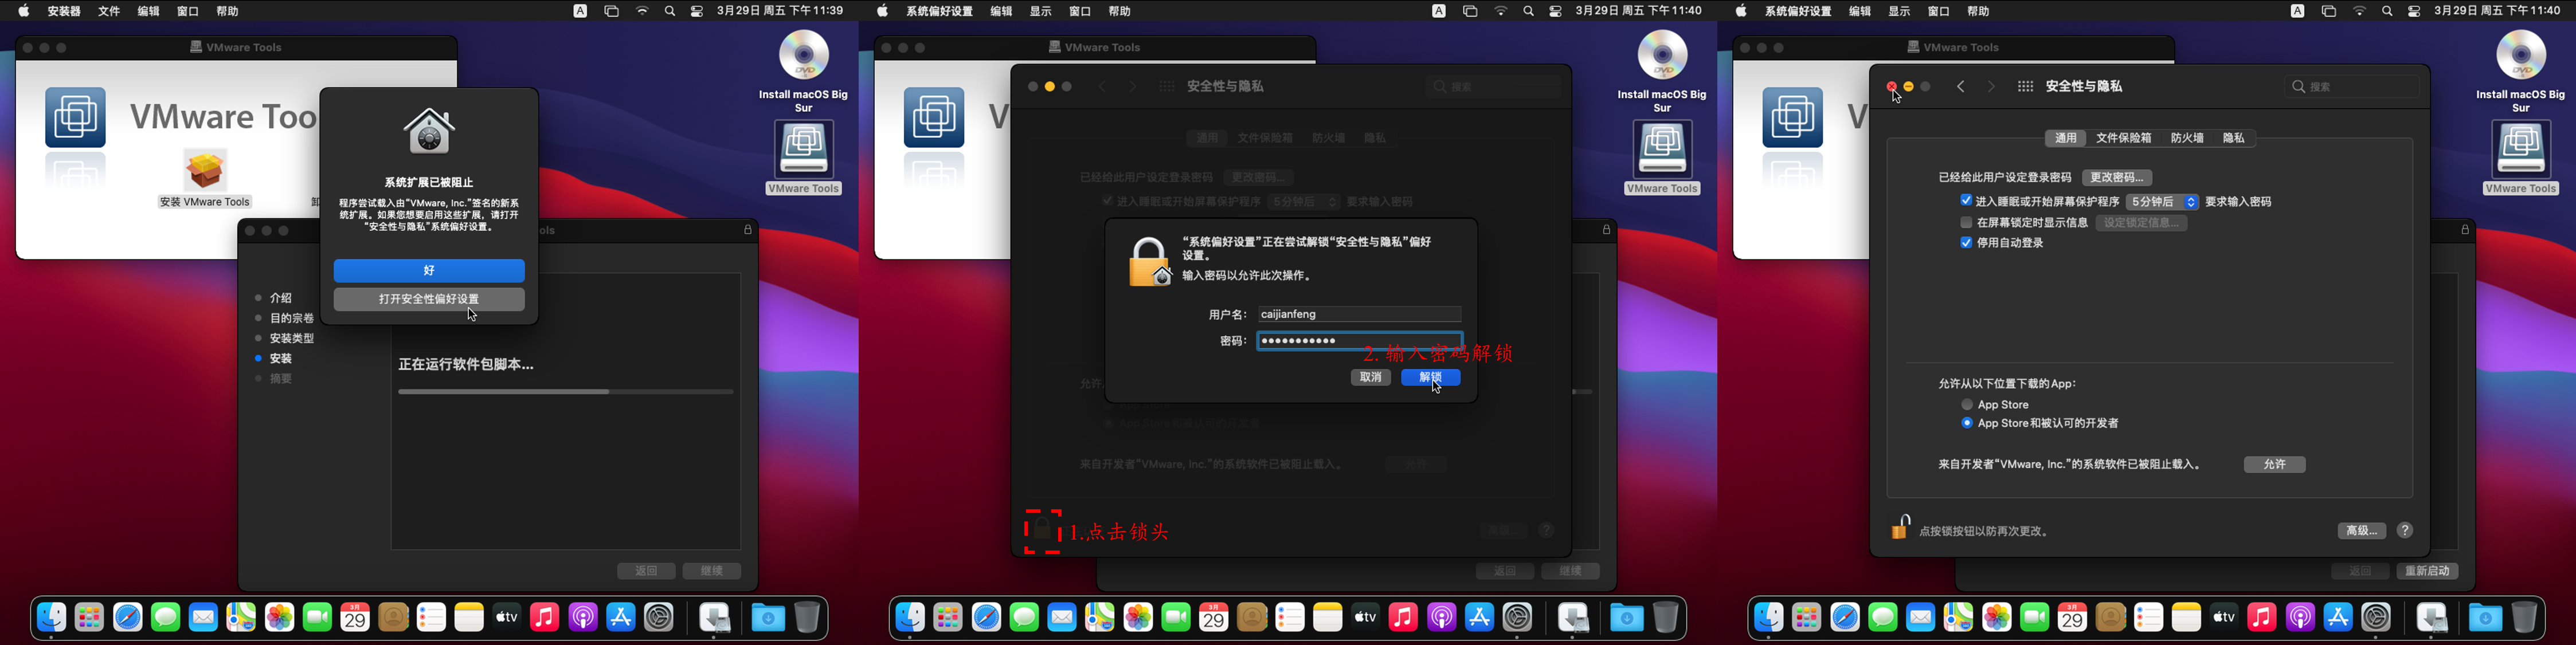Open Spotlight search in the 安装器 menu bar

click(x=670, y=11)
